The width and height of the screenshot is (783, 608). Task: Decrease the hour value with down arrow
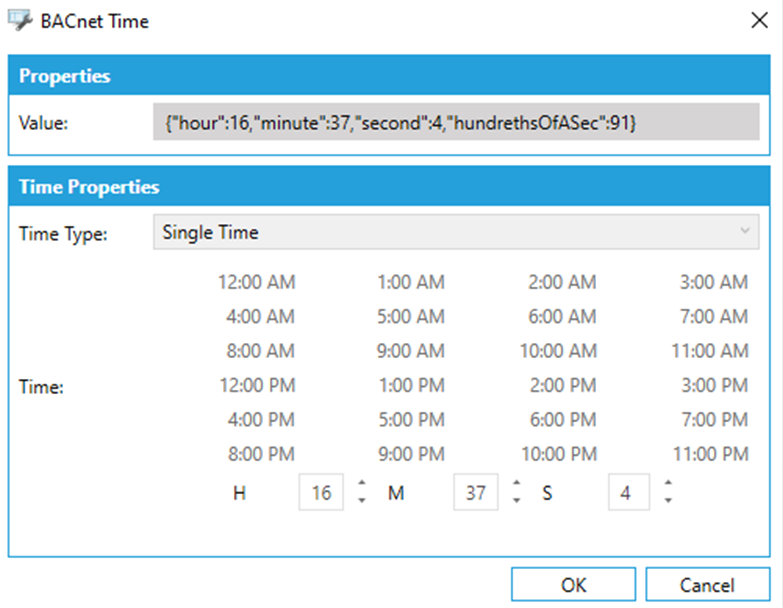[362, 500]
